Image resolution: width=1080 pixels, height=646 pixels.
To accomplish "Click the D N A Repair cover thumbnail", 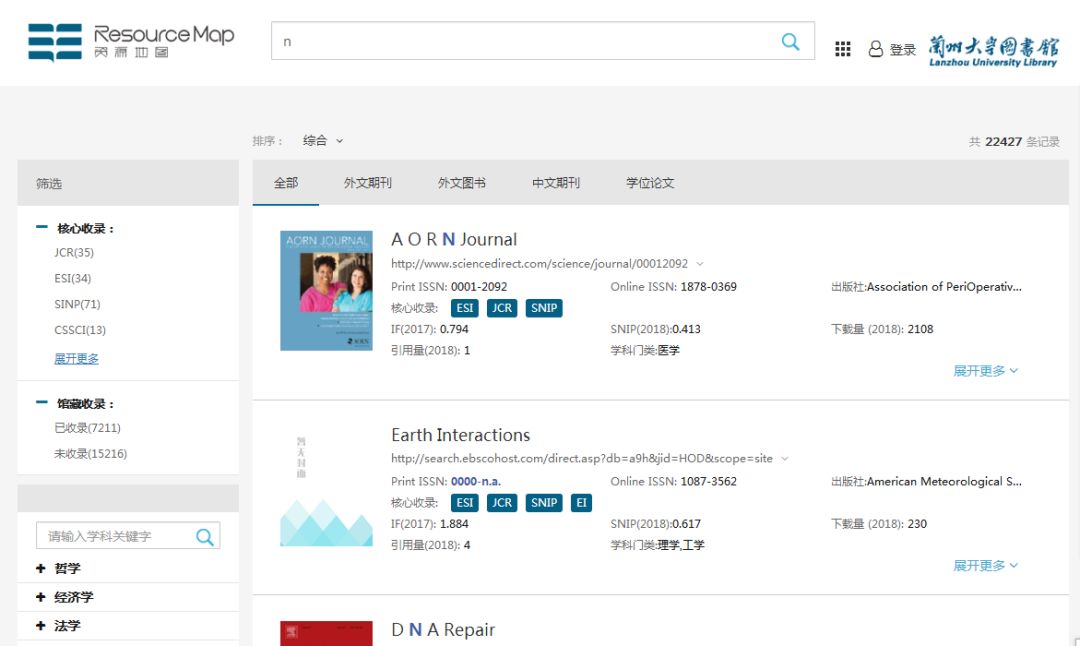I will (x=326, y=634).
